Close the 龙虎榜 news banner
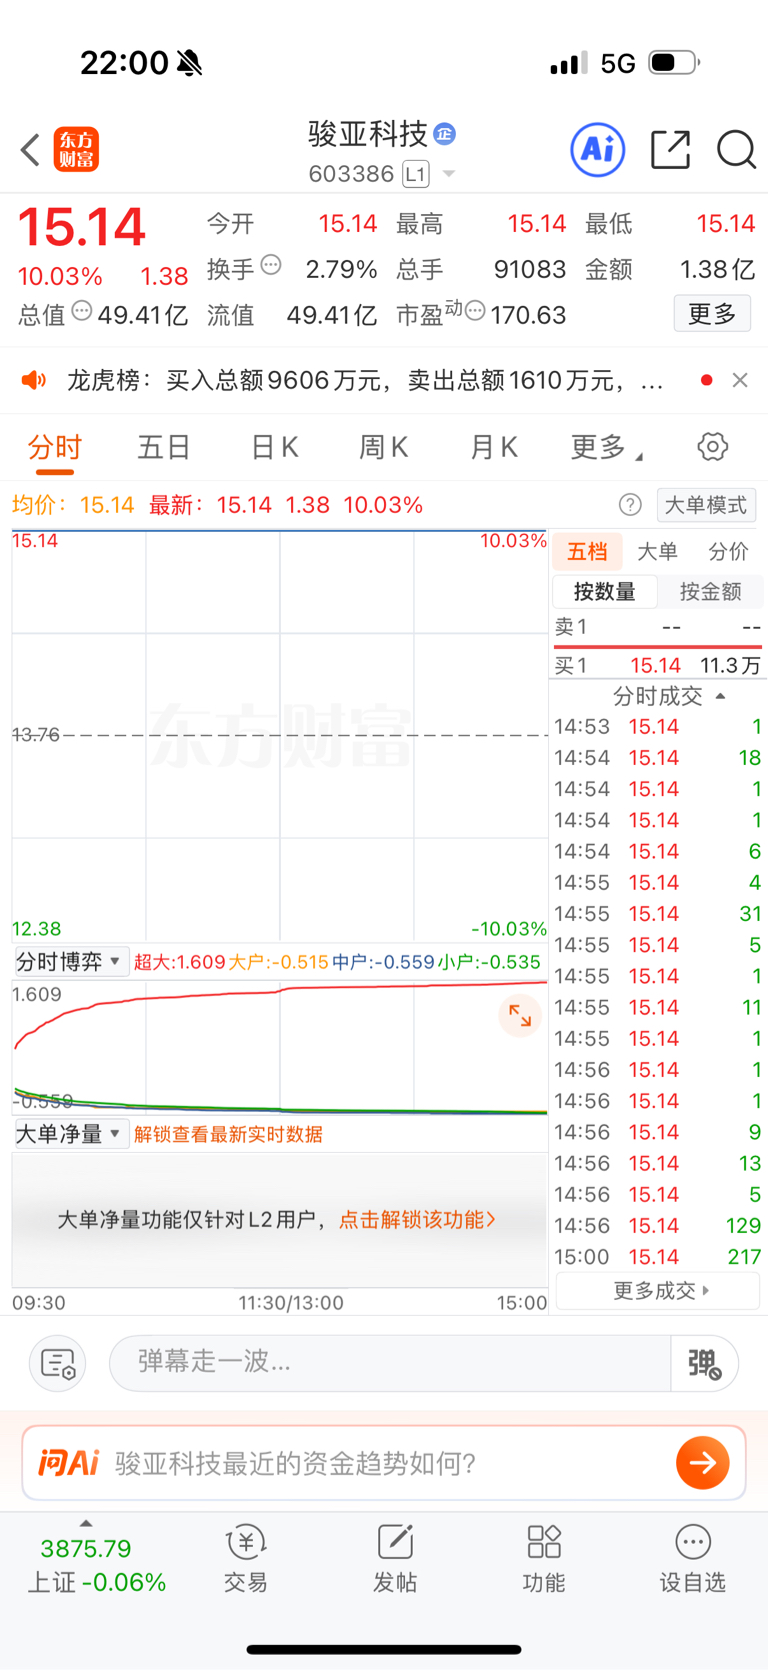 coord(740,380)
